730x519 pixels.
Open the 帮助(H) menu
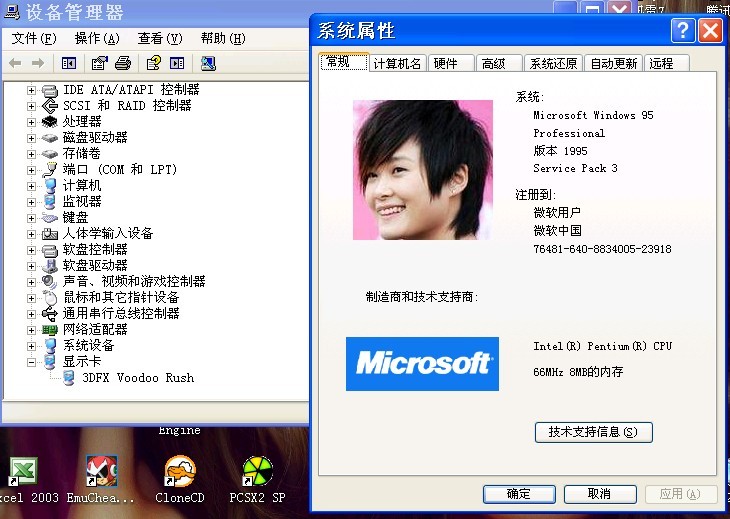(223, 38)
